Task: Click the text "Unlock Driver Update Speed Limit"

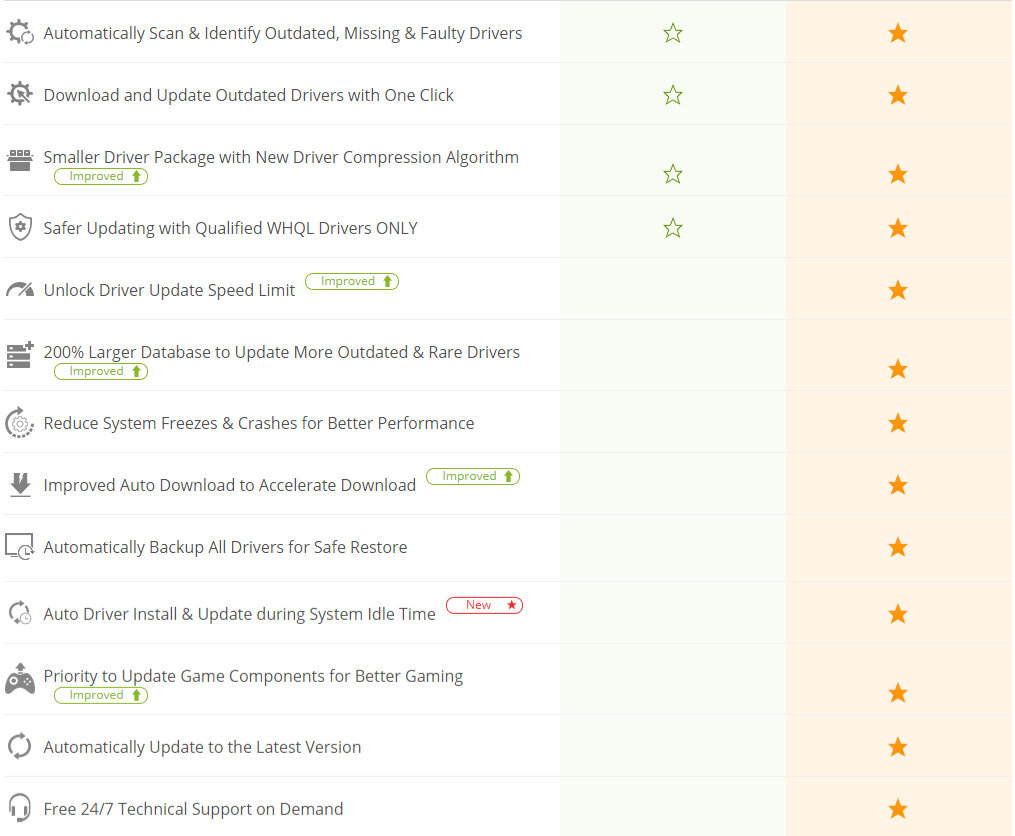Action: click(170, 290)
